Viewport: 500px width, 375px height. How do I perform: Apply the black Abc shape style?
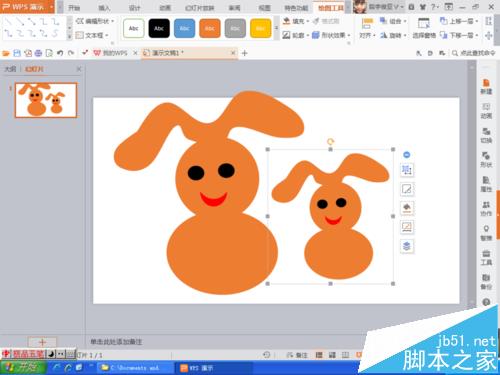[159, 28]
